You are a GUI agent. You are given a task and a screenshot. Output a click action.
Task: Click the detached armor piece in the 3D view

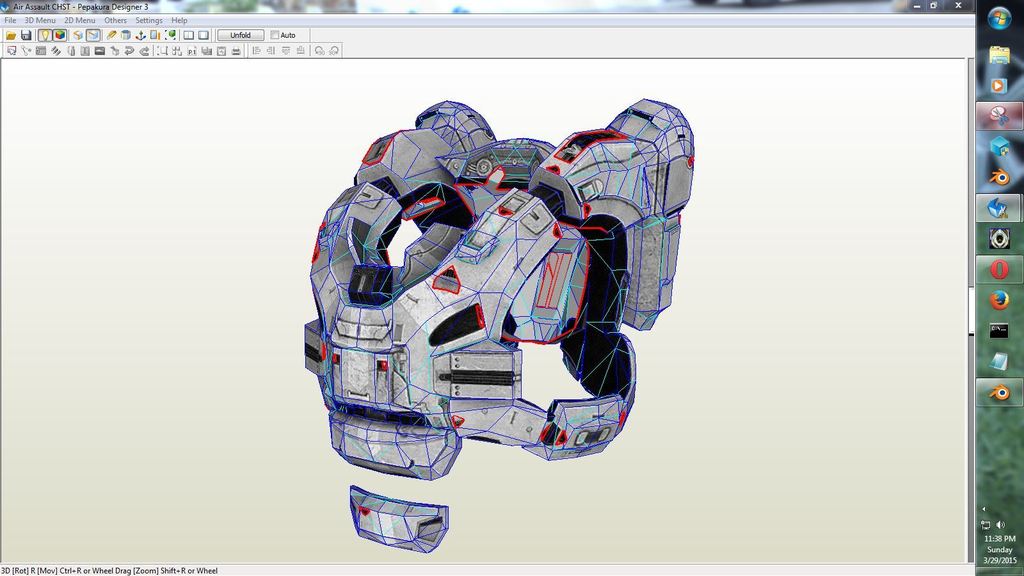tap(399, 519)
